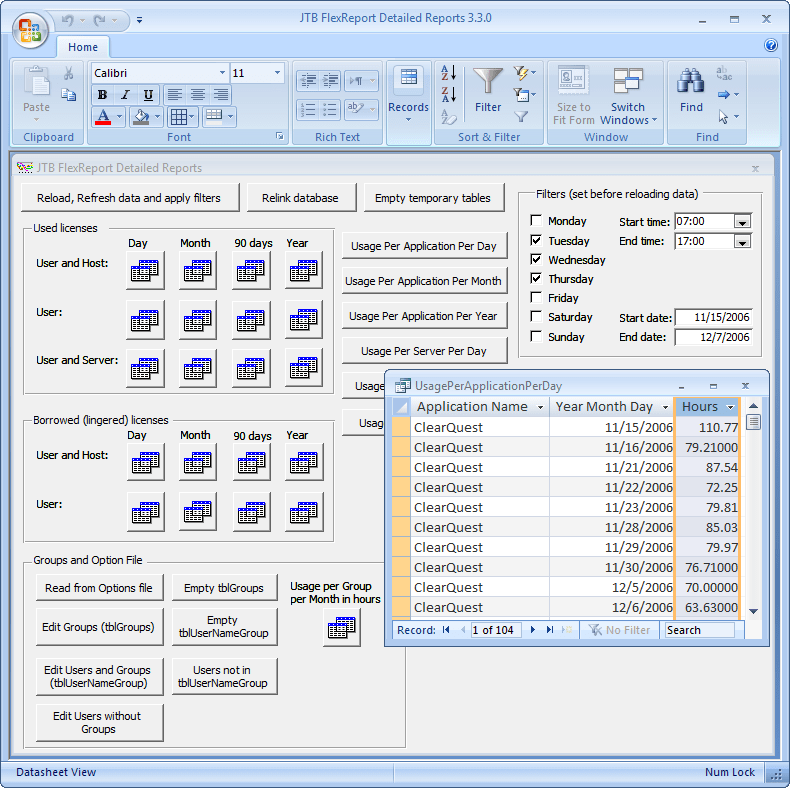Align text right in Font group

click(220, 95)
